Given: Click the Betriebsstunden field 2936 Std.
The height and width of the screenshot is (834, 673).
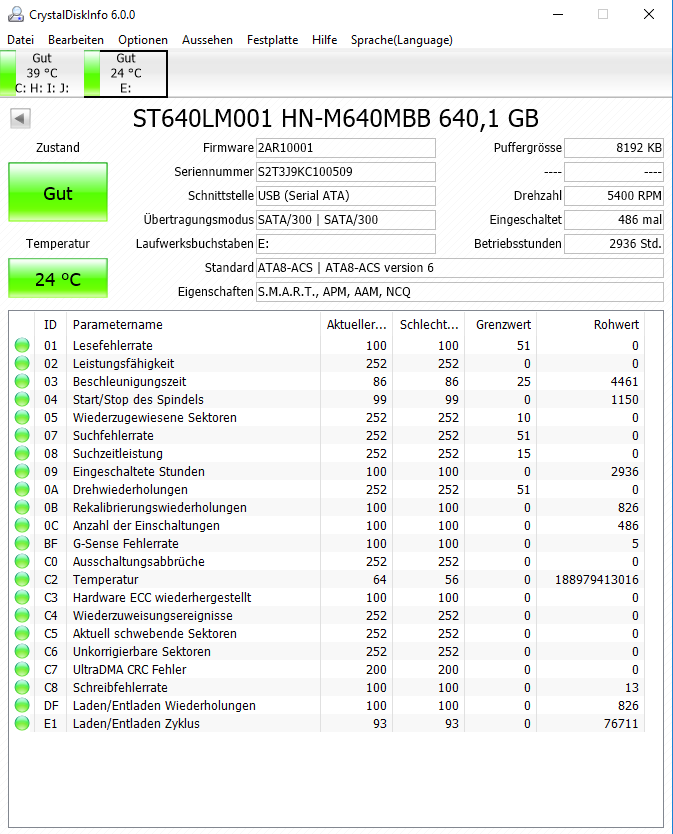Looking at the screenshot, I should [614, 244].
